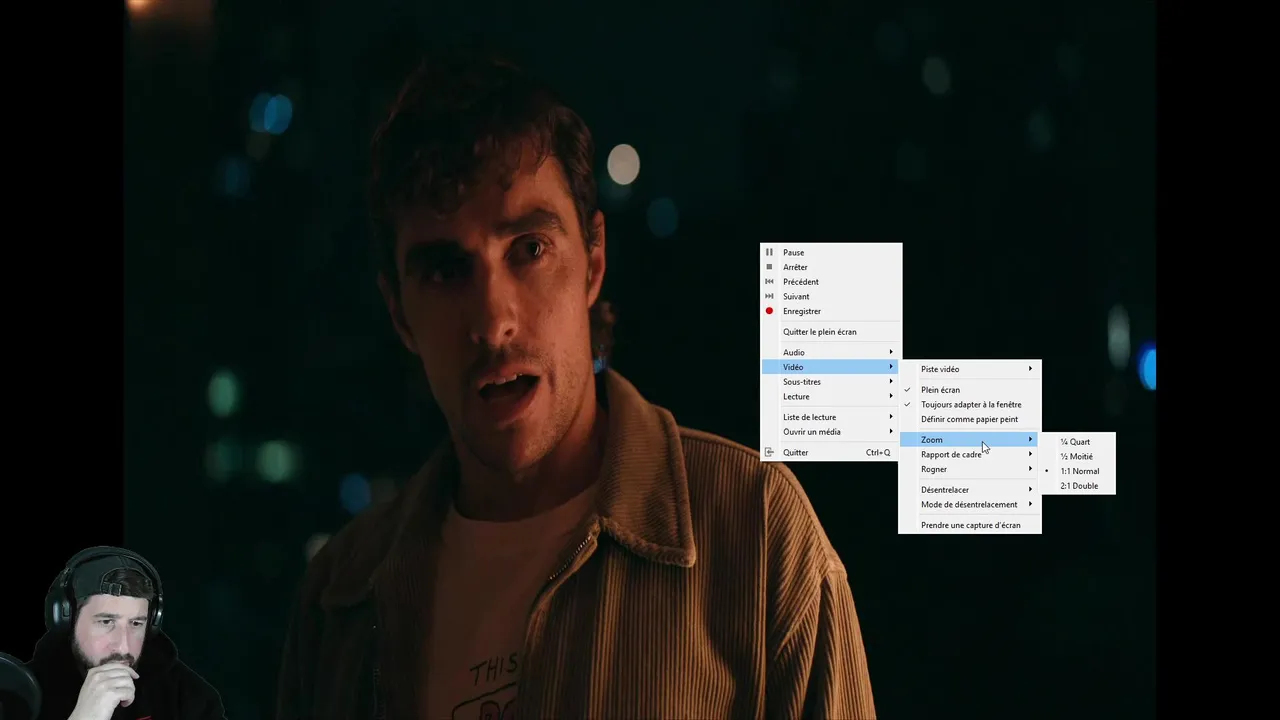
Task: Open the Piste vidéo submenu
Action: [x=969, y=369]
